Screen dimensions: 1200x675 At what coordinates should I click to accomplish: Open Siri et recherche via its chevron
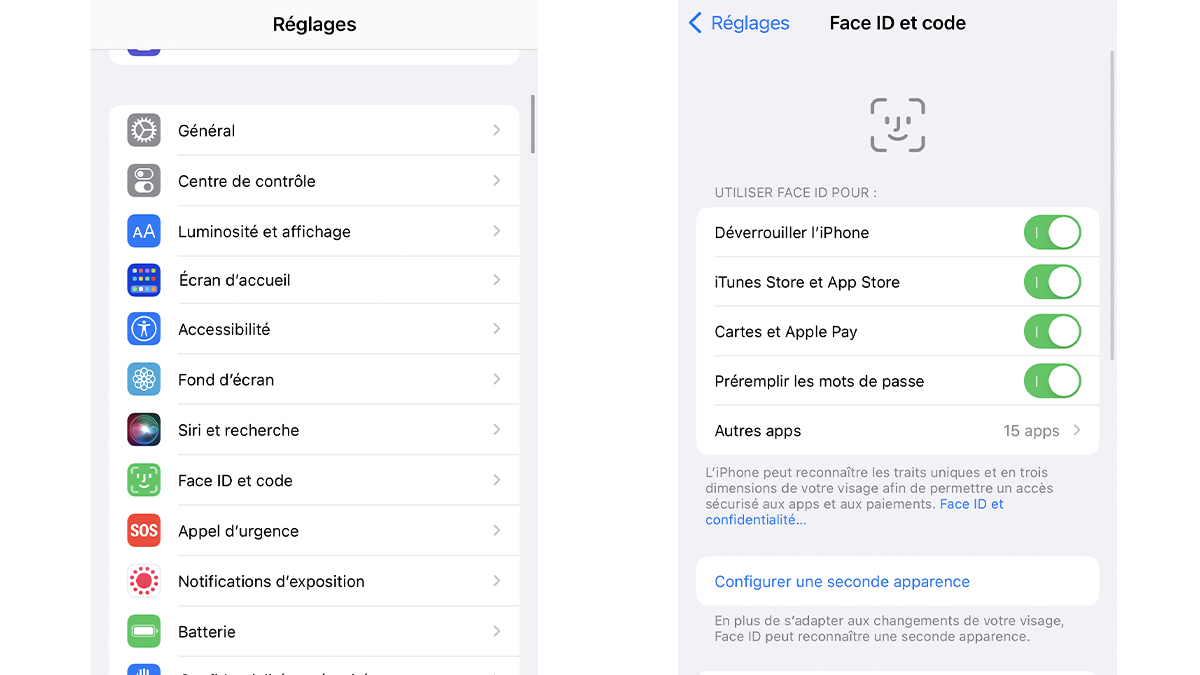(x=497, y=430)
